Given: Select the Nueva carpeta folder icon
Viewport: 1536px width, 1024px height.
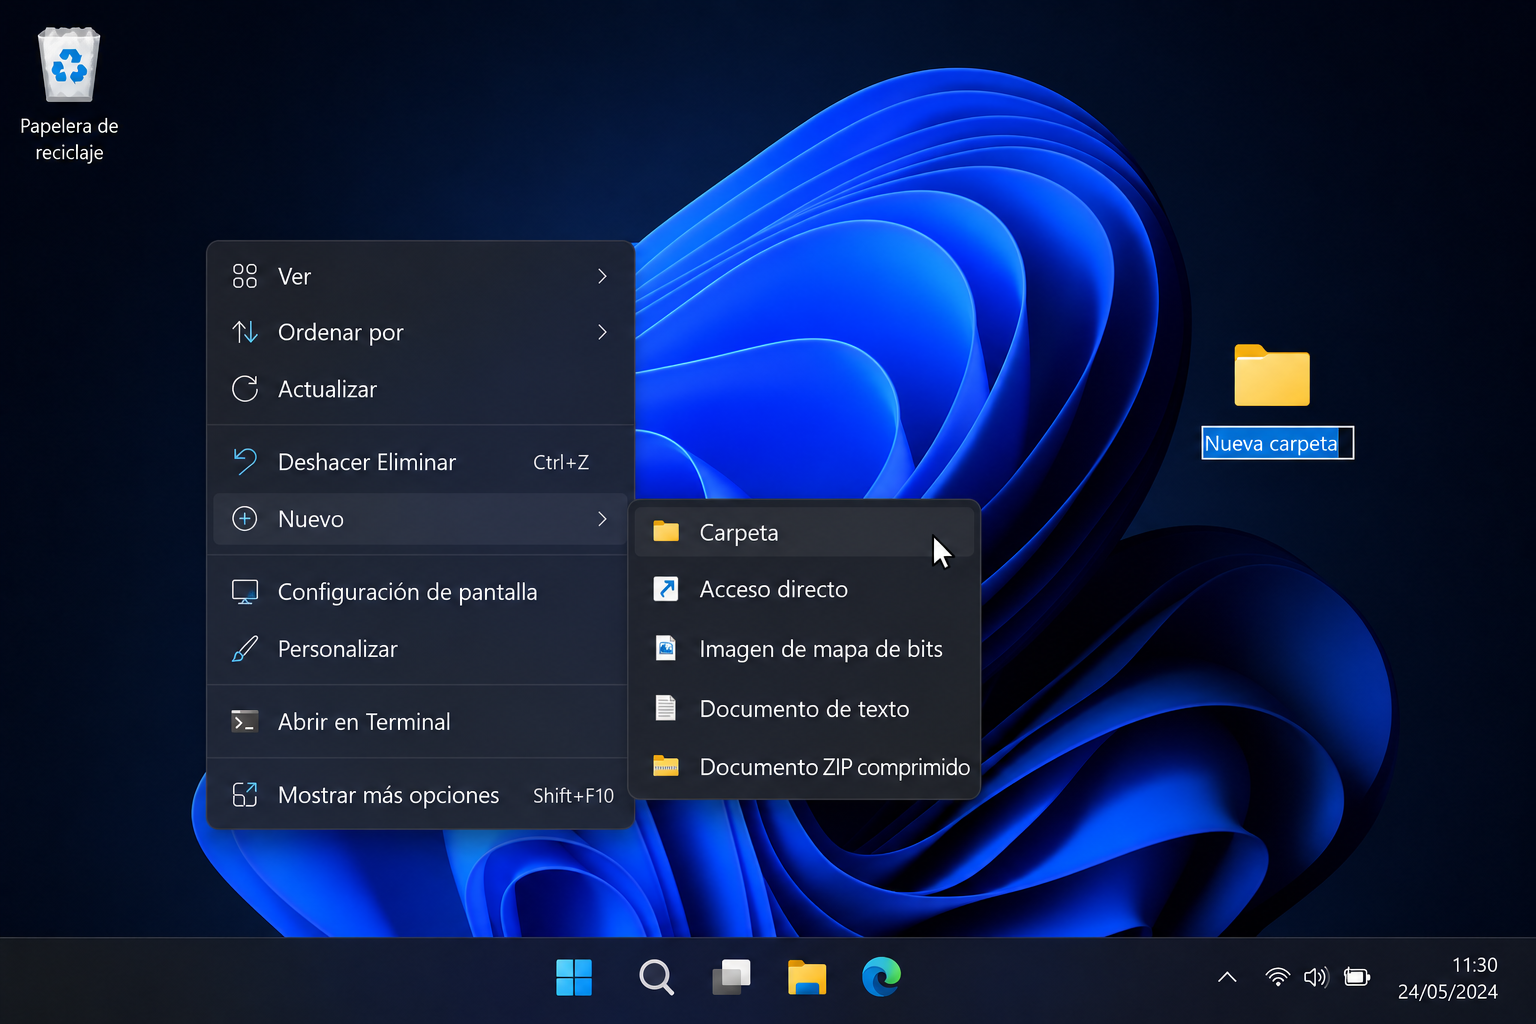Looking at the screenshot, I should (1272, 375).
